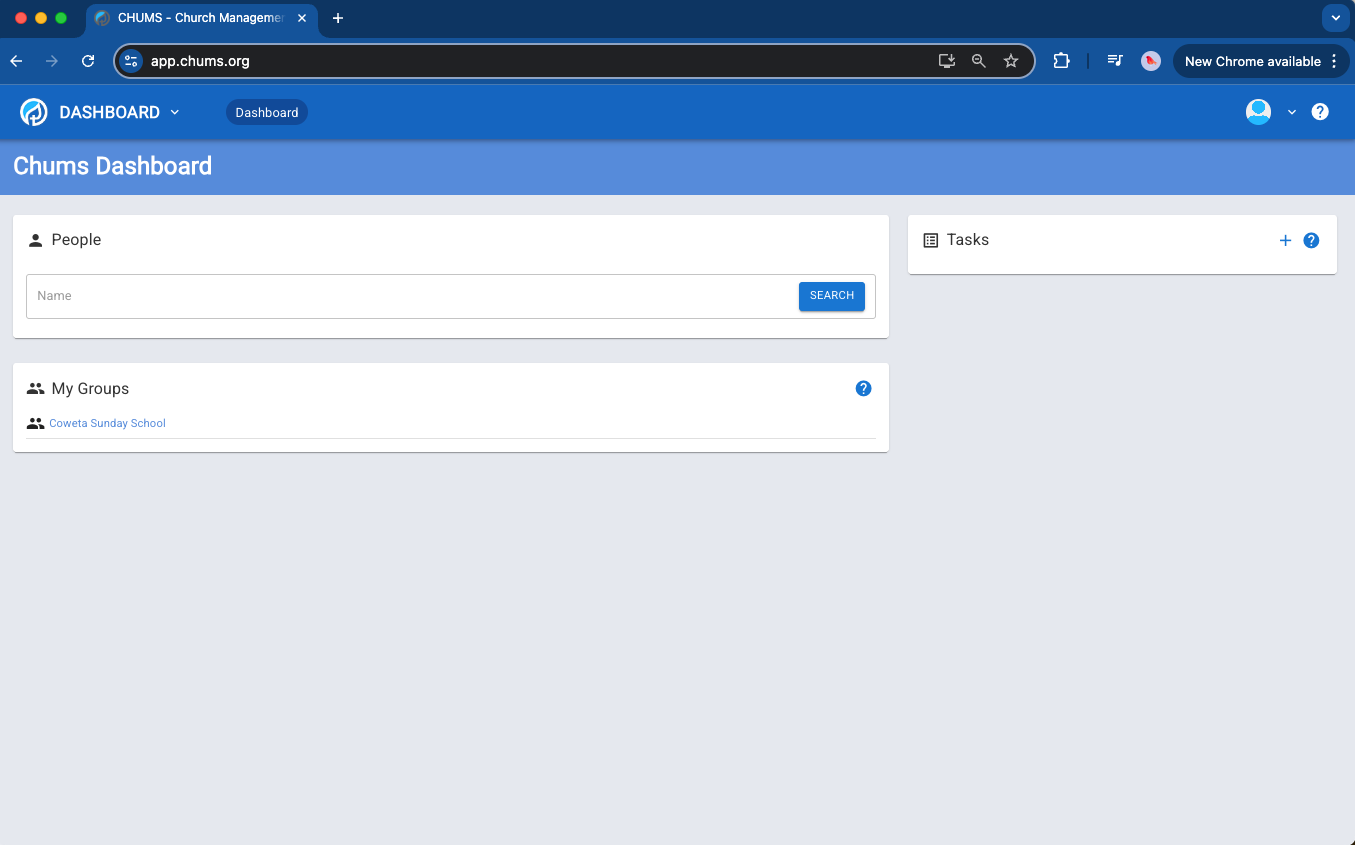This screenshot has height=845, width=1355.
Task: Reload the page
Action: tap(88, 61)
